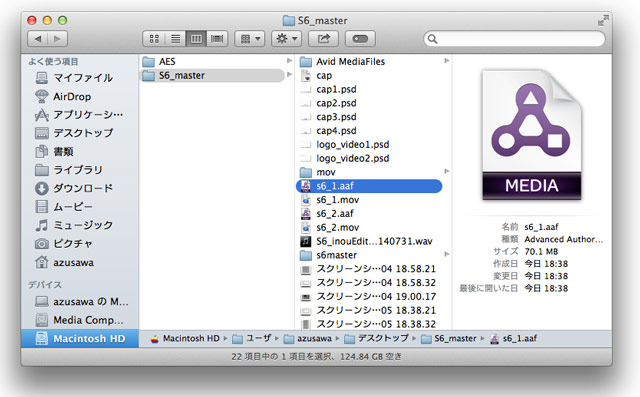Click ユーザ in the path bar
Viewport: 640px width, 397px height.
252,339
